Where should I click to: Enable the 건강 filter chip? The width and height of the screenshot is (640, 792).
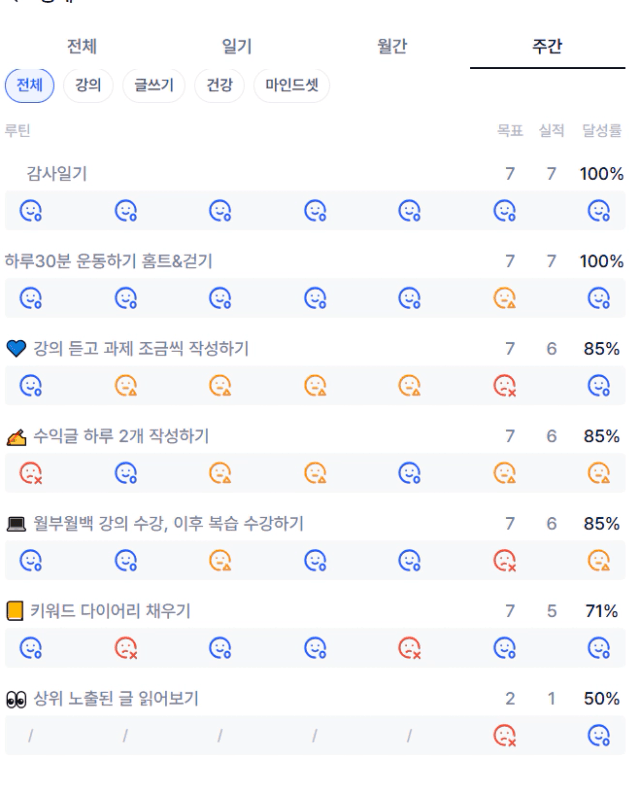click(218, 85)
